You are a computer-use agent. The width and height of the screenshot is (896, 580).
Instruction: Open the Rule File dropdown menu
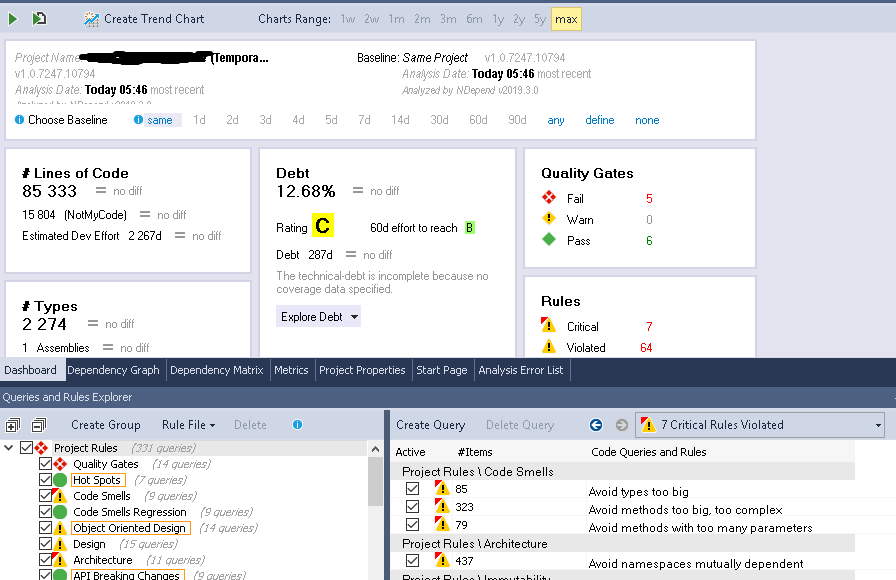point(189,425)
